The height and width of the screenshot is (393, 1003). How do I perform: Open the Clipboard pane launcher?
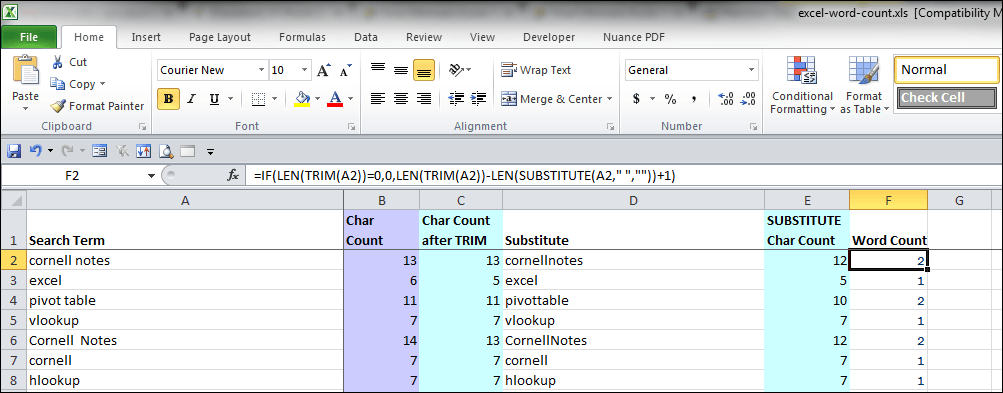click(x=142, y=127)
